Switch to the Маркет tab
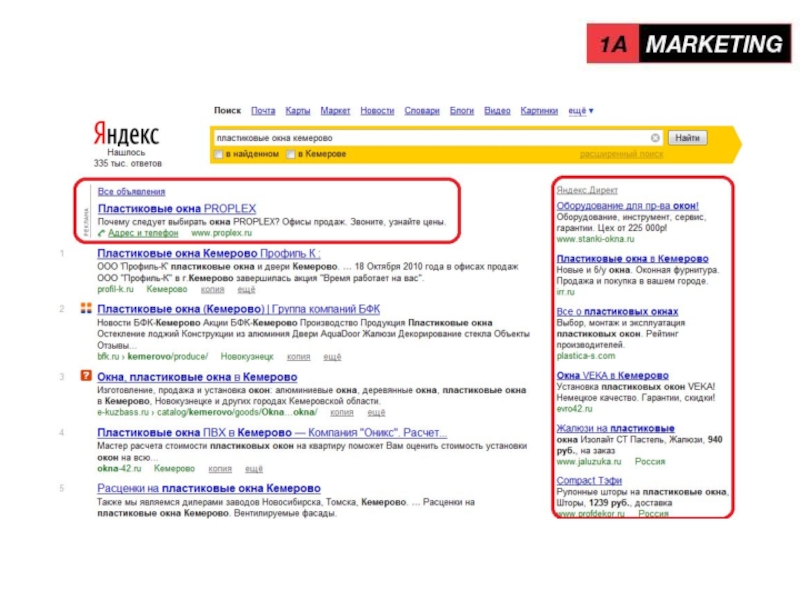This screenshot has width=800, height=600. coord(335,111)
